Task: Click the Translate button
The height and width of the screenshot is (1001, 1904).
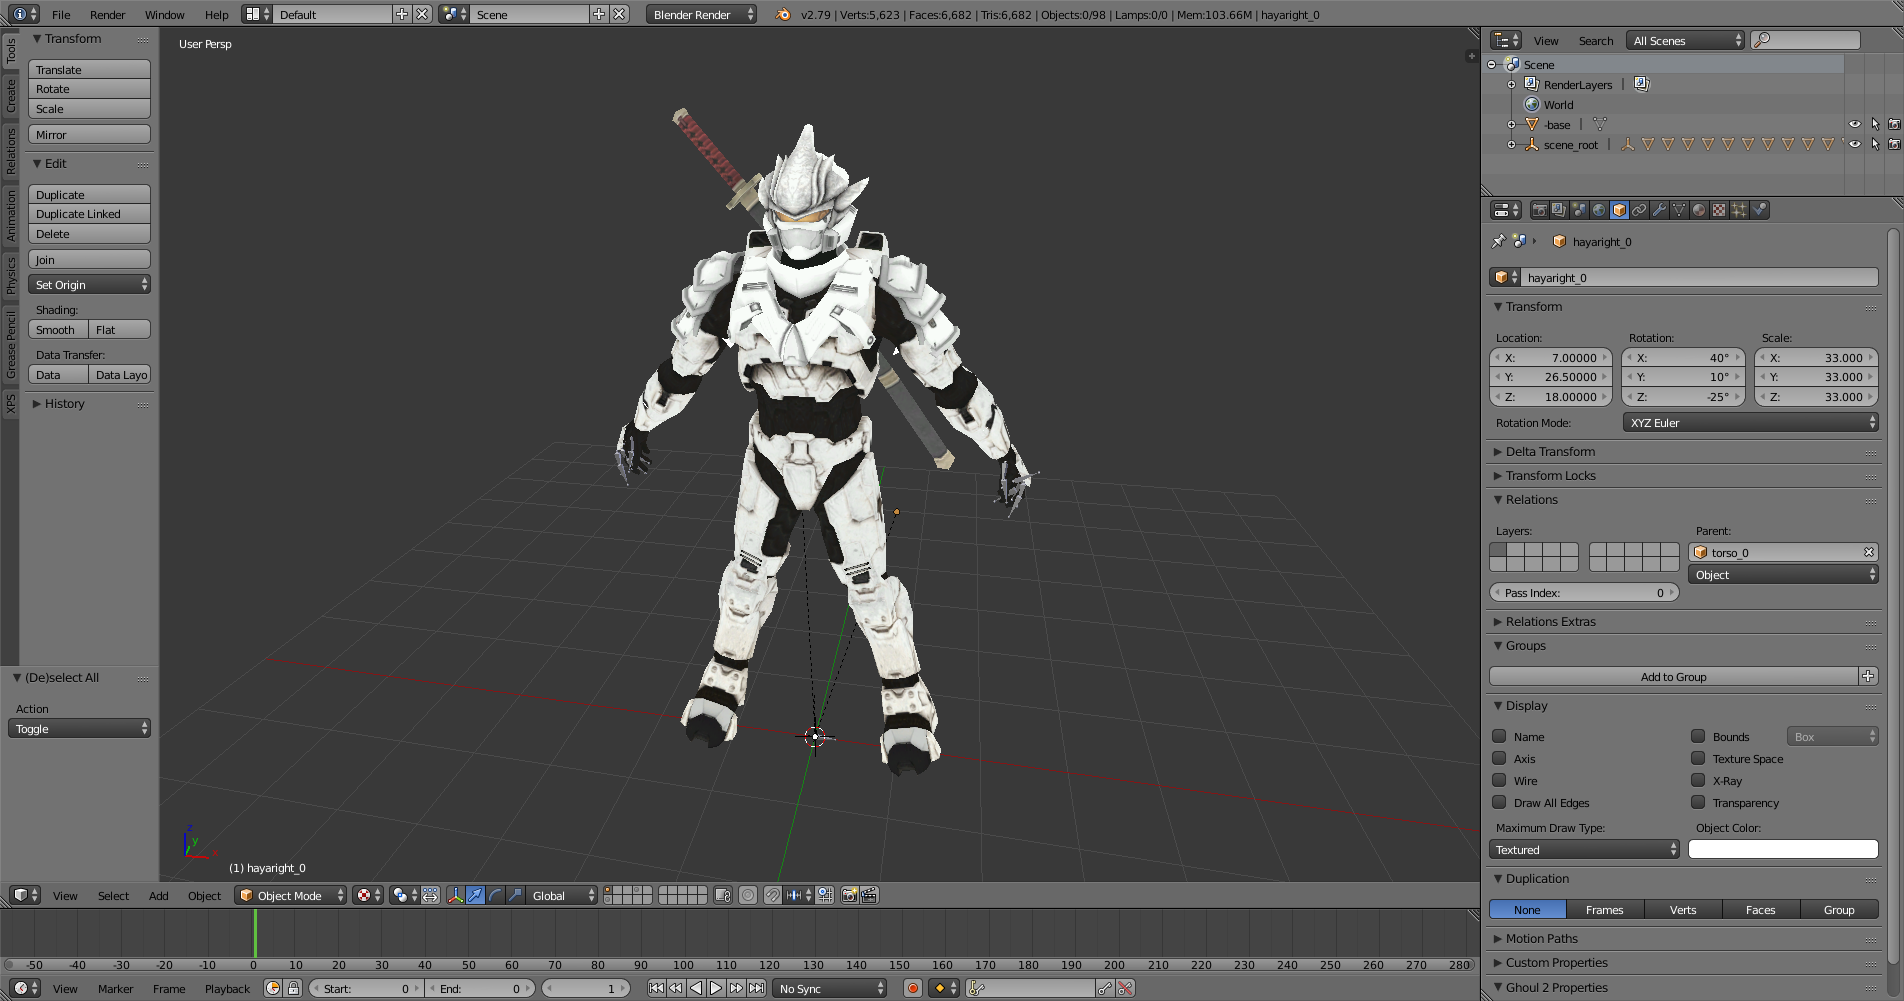Action: coord(89,70)
